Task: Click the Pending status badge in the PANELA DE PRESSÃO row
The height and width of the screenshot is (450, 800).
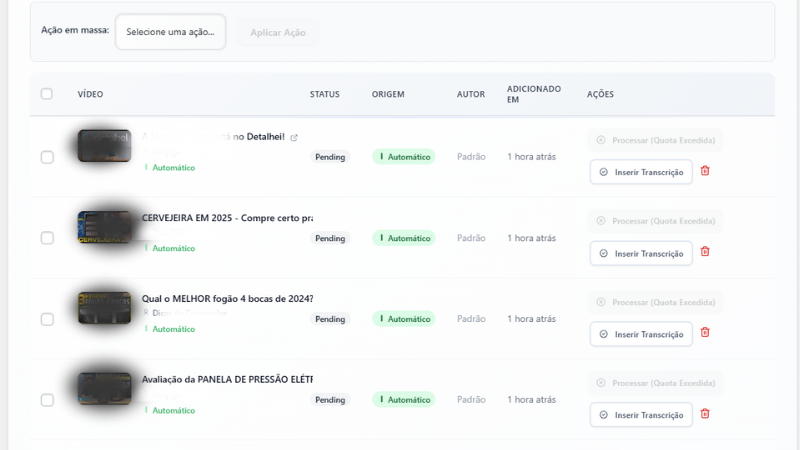Action: tap(330, 399)
